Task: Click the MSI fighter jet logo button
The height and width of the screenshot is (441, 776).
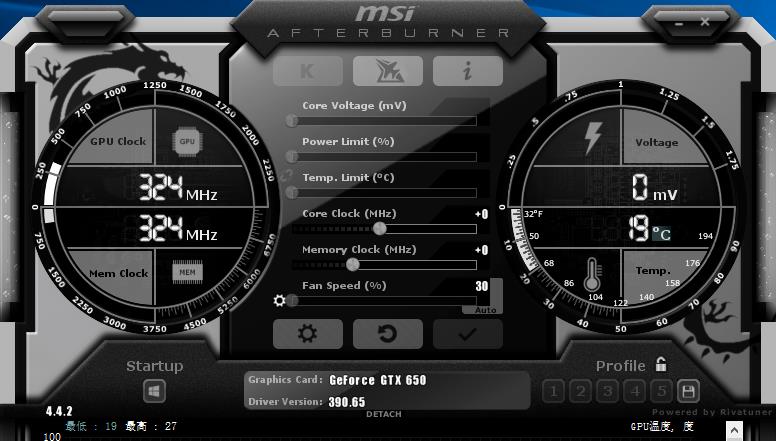Action: [x=387, y=71]
